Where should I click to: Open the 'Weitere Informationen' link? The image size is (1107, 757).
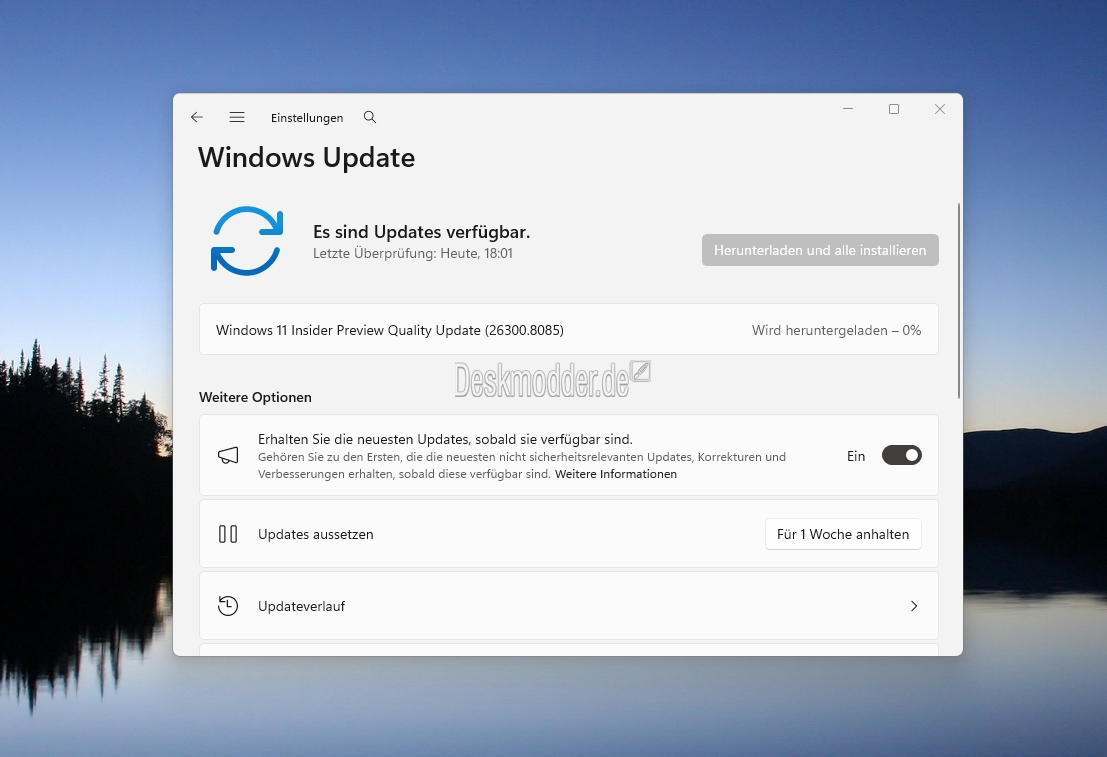tap(616, 474)
